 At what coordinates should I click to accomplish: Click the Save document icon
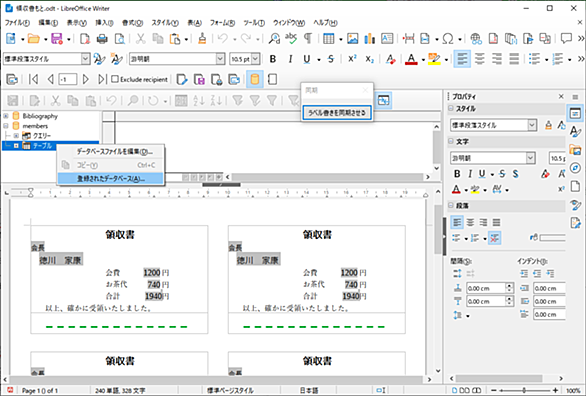point(57,38)
